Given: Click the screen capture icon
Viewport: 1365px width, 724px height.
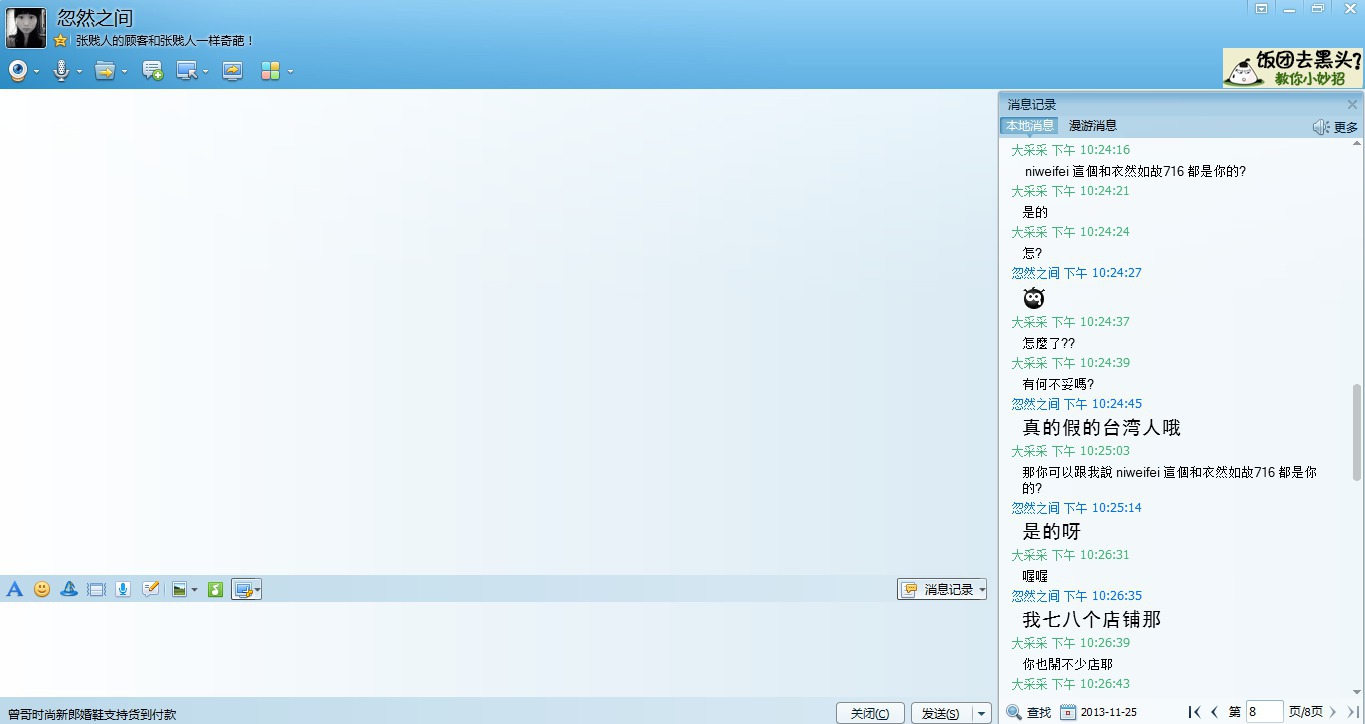Looking at the screenshot, I should click(x=242, y=590).
